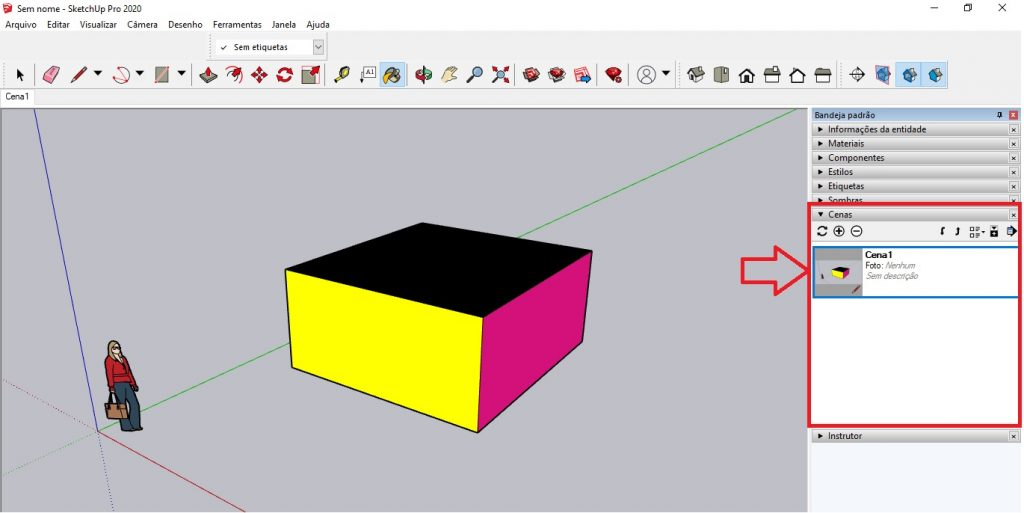Choose the Tape Measure tool
The width and height of the screenshot is (1024, 513).
pyautogui.click(x=342, y=75)
